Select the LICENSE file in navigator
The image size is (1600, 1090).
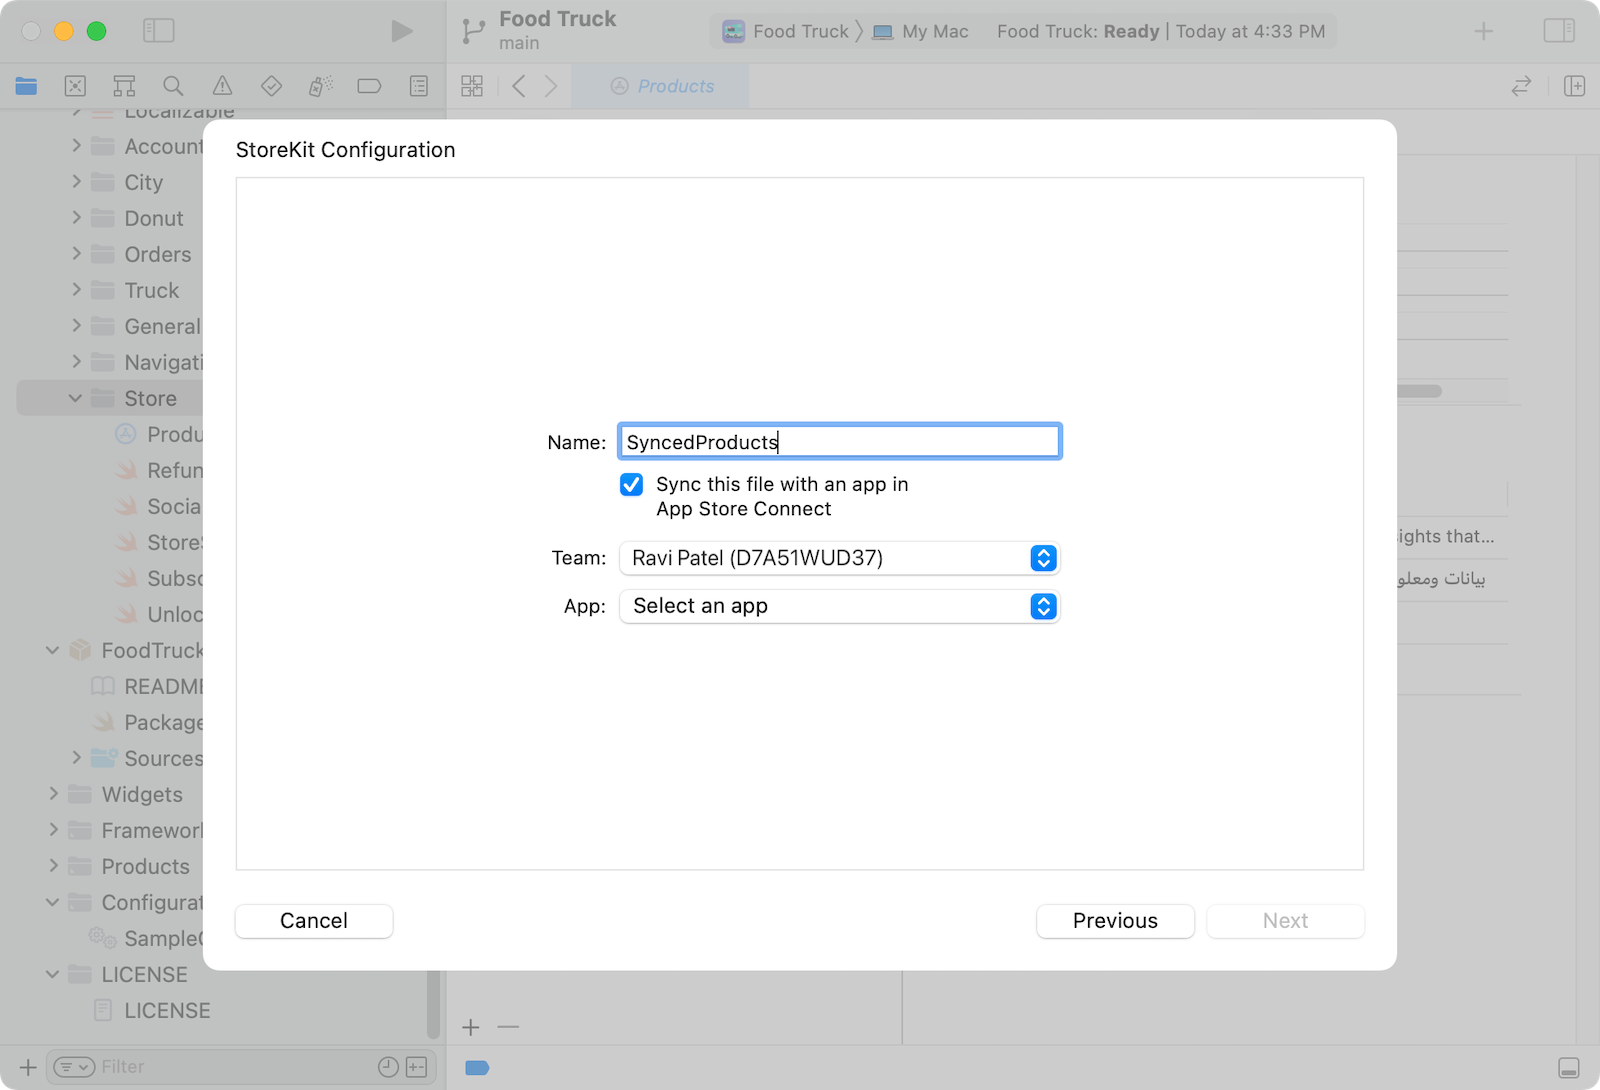tap(166, 1010)
